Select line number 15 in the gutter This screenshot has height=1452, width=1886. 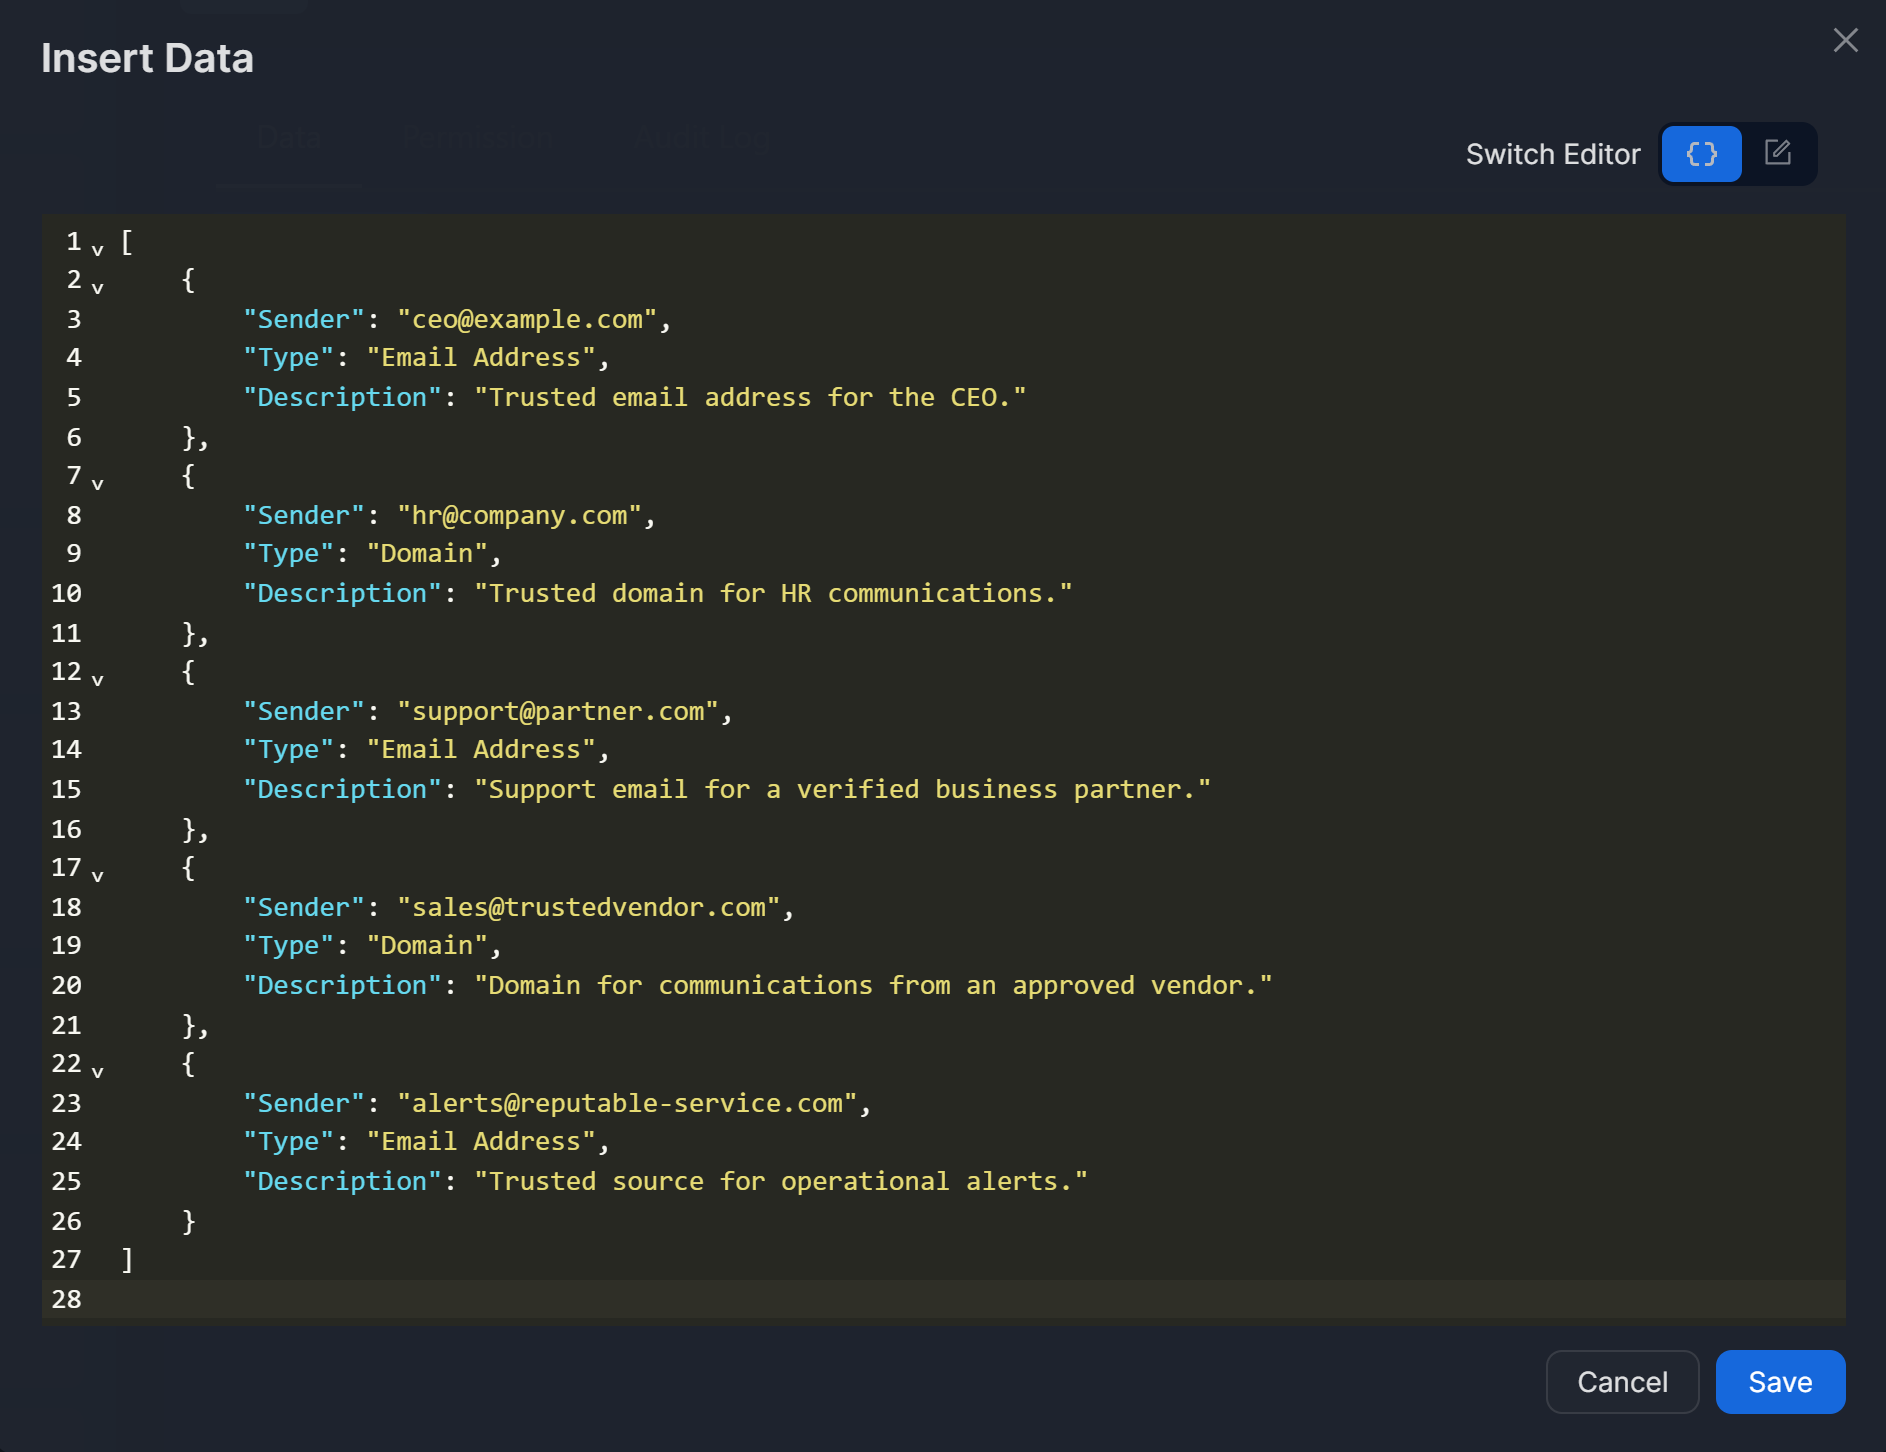tap(66, 789)
